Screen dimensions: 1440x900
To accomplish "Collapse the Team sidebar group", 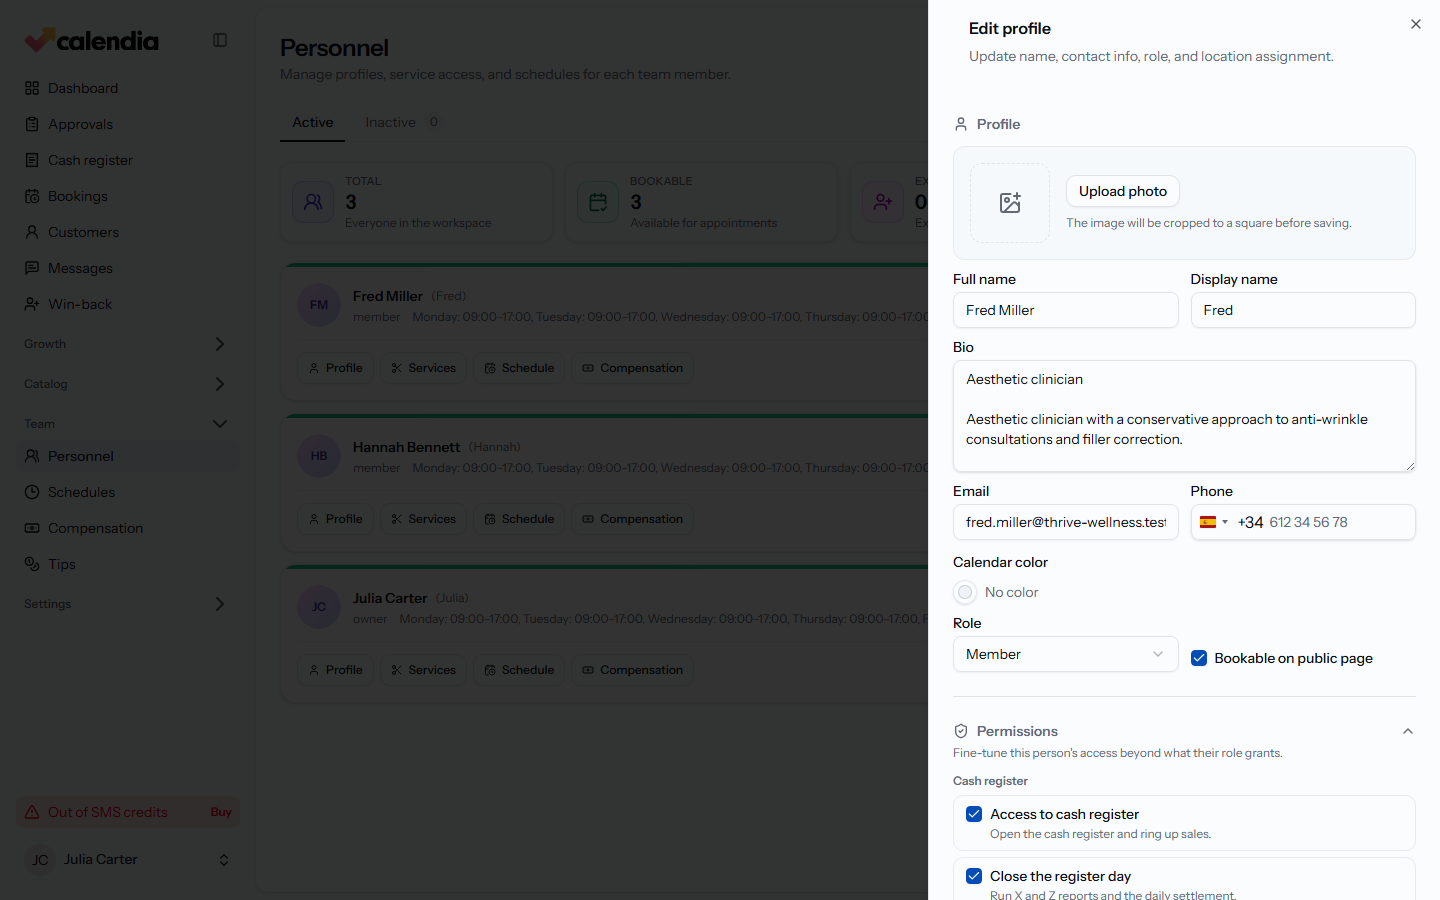I will coord(128,424).
